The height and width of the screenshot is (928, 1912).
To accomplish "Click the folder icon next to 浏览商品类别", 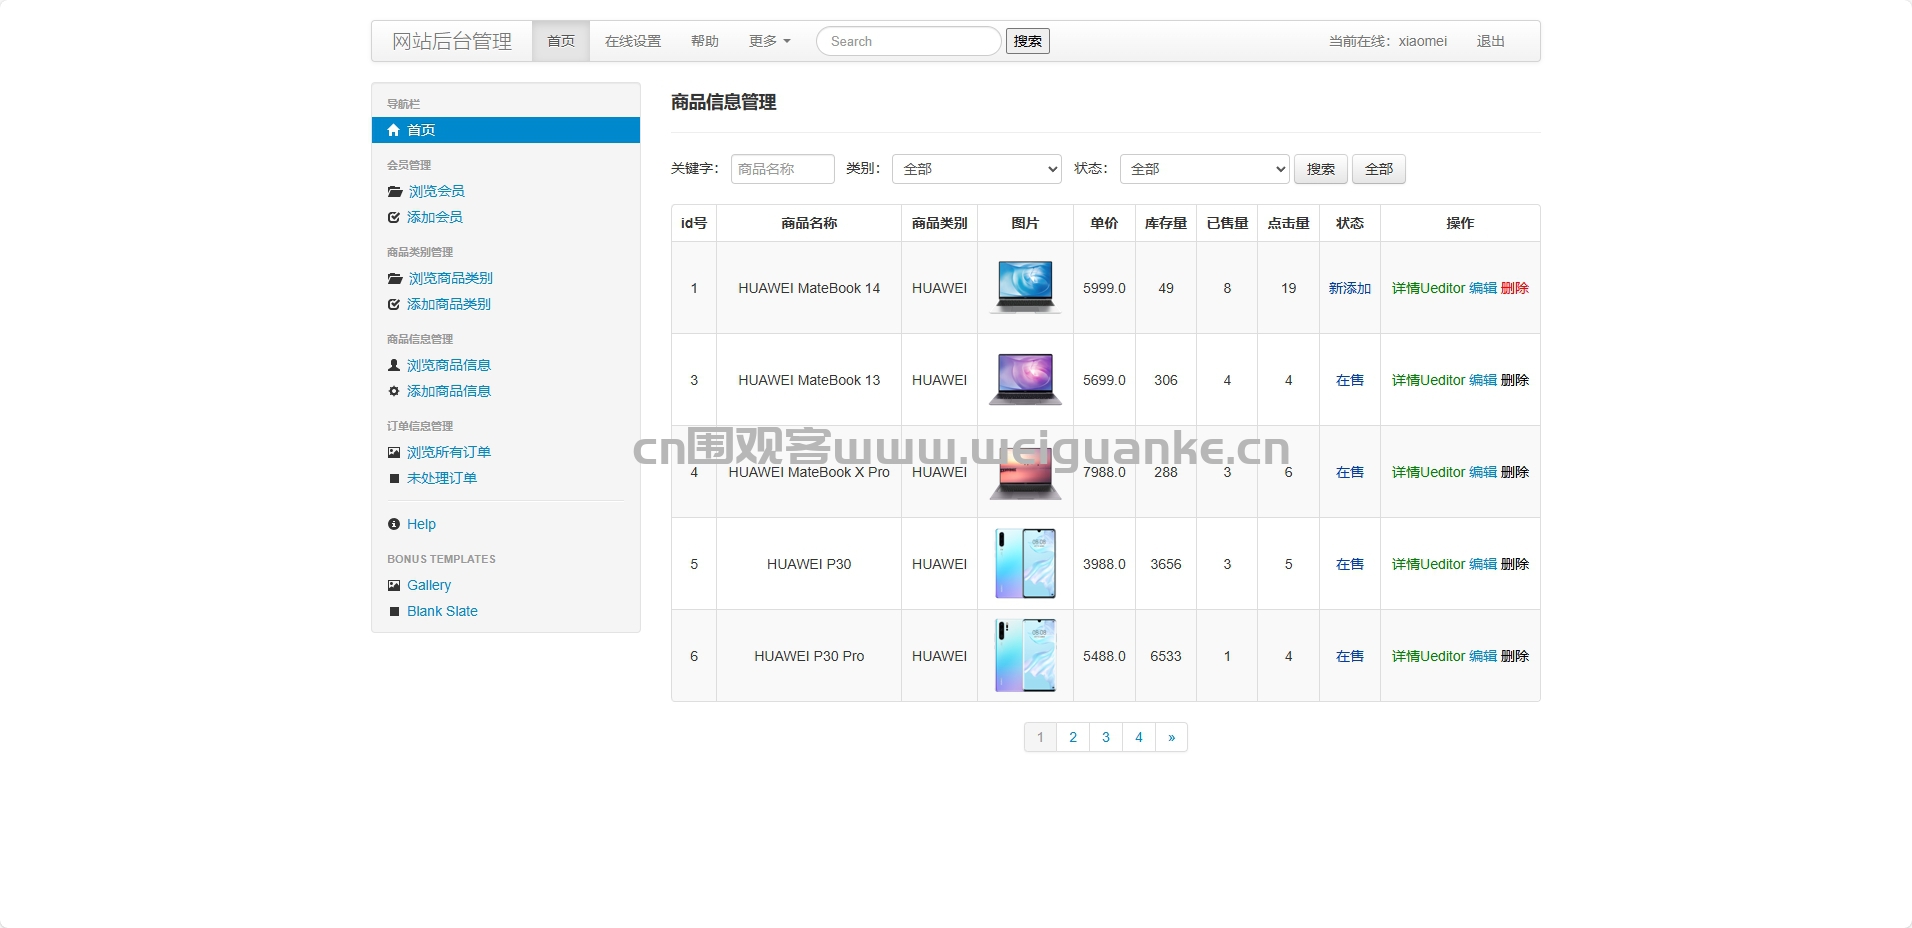I will pos(395,278).
